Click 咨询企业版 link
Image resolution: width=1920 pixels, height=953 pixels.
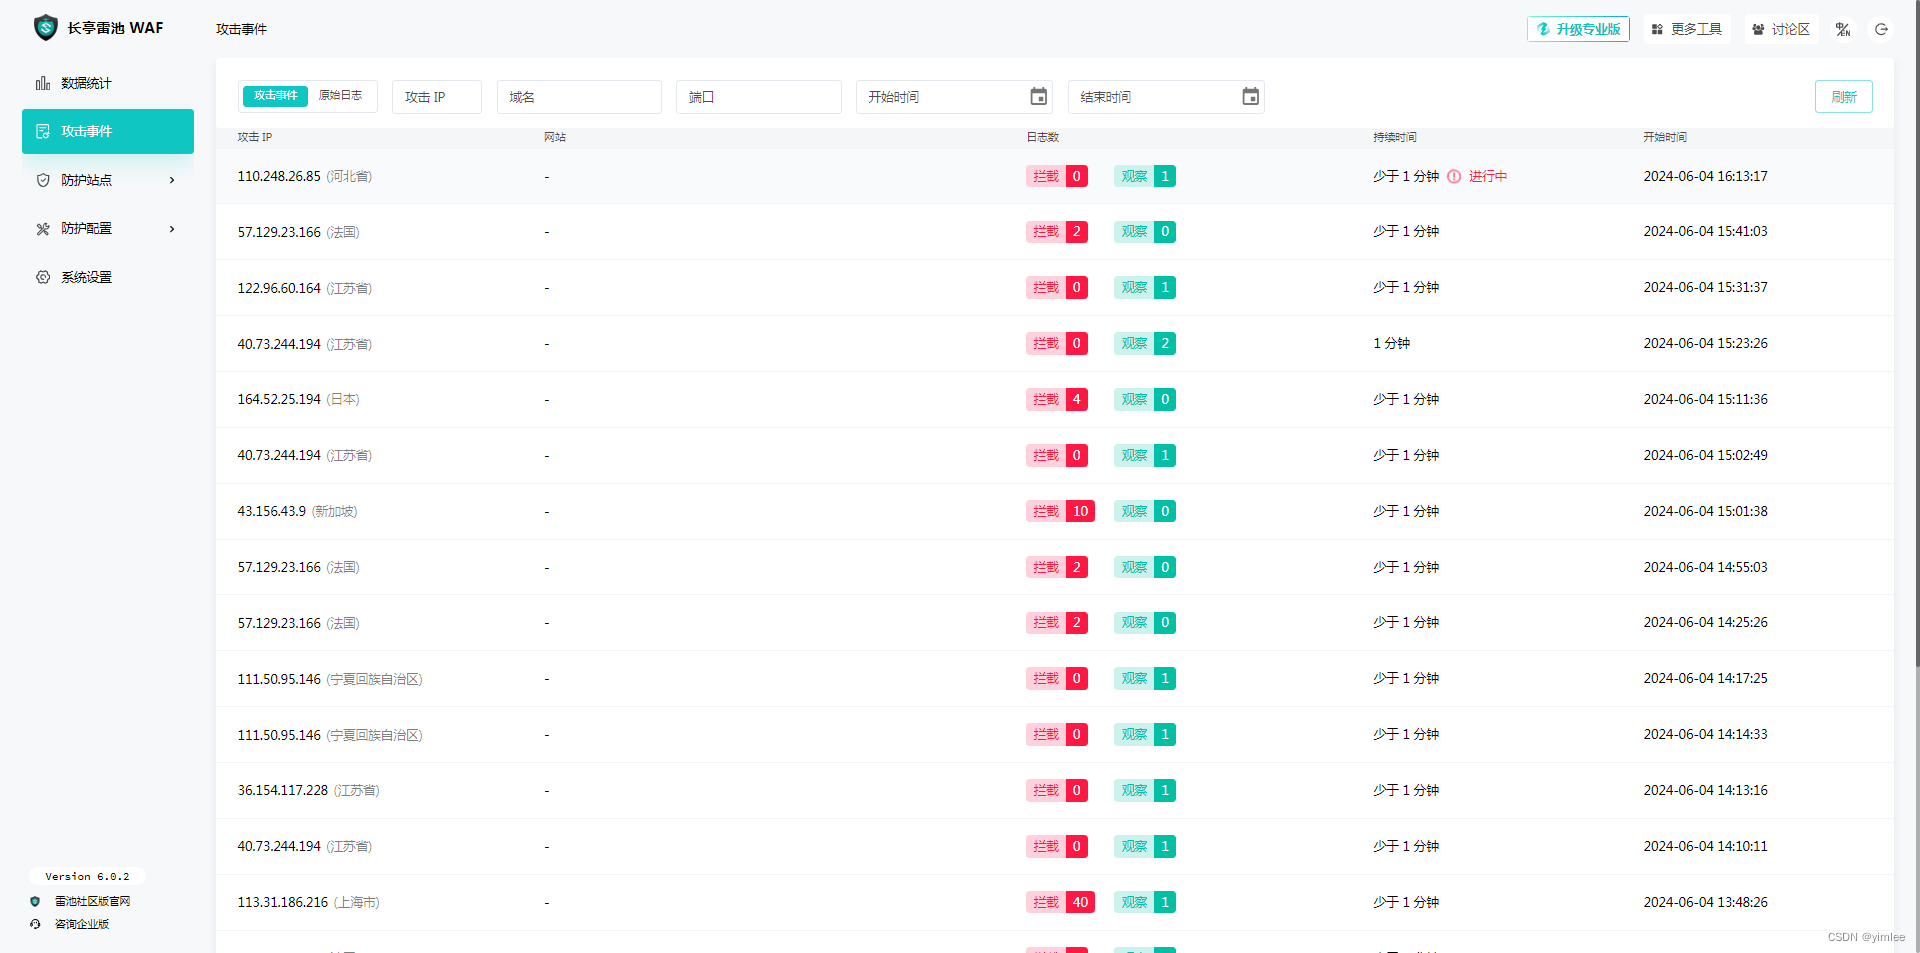click(x=82, y=924)
